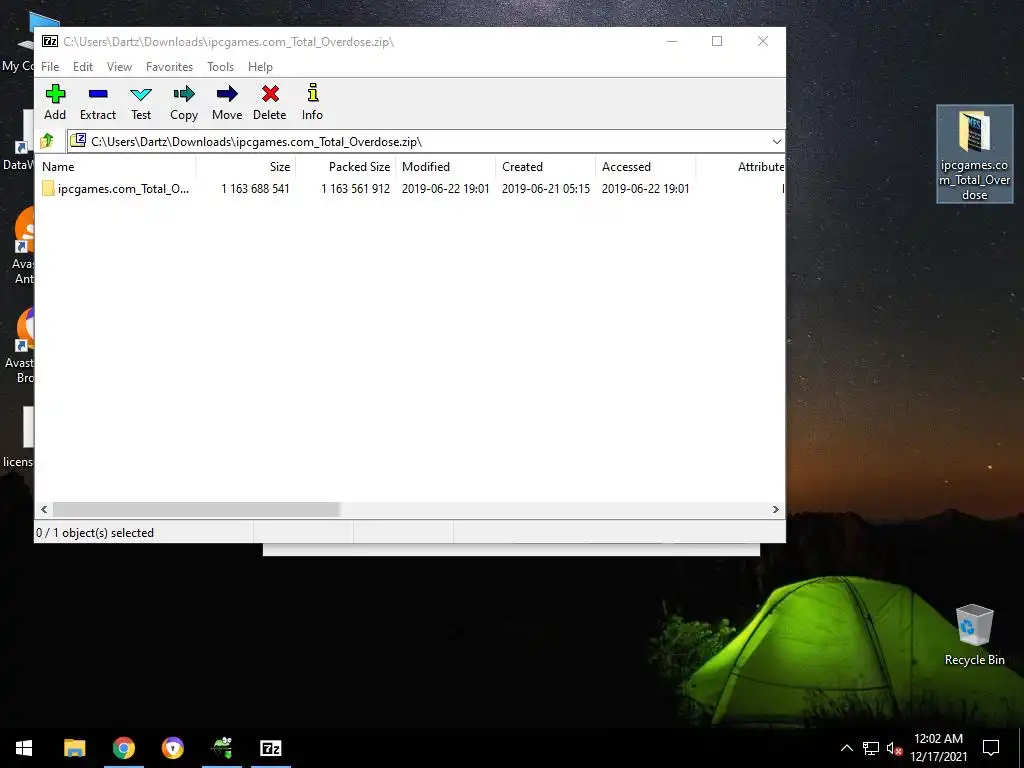Sort by the Name column header
Screen dimensions: 1024x768
point(118,167)
